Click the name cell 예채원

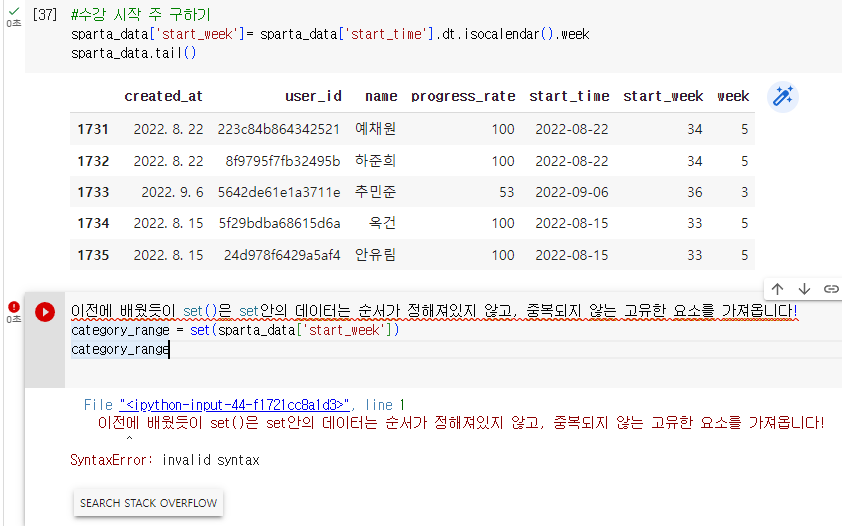(375, 129)
